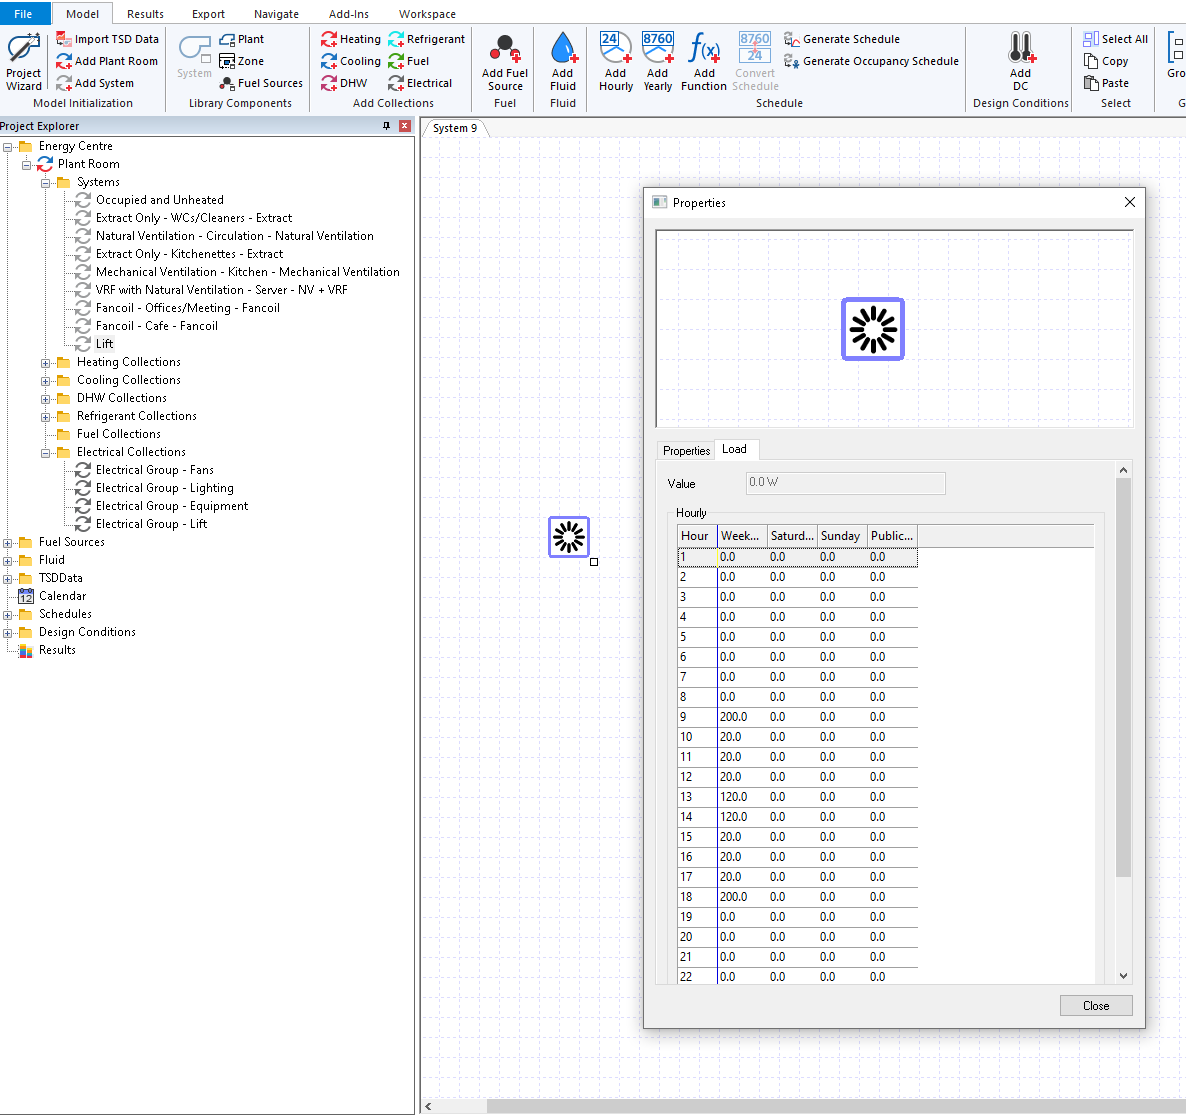The height and width of the screenshot is (1117, 1186).
Task: Open the Results ribbon tab
Action: (145, 14)
